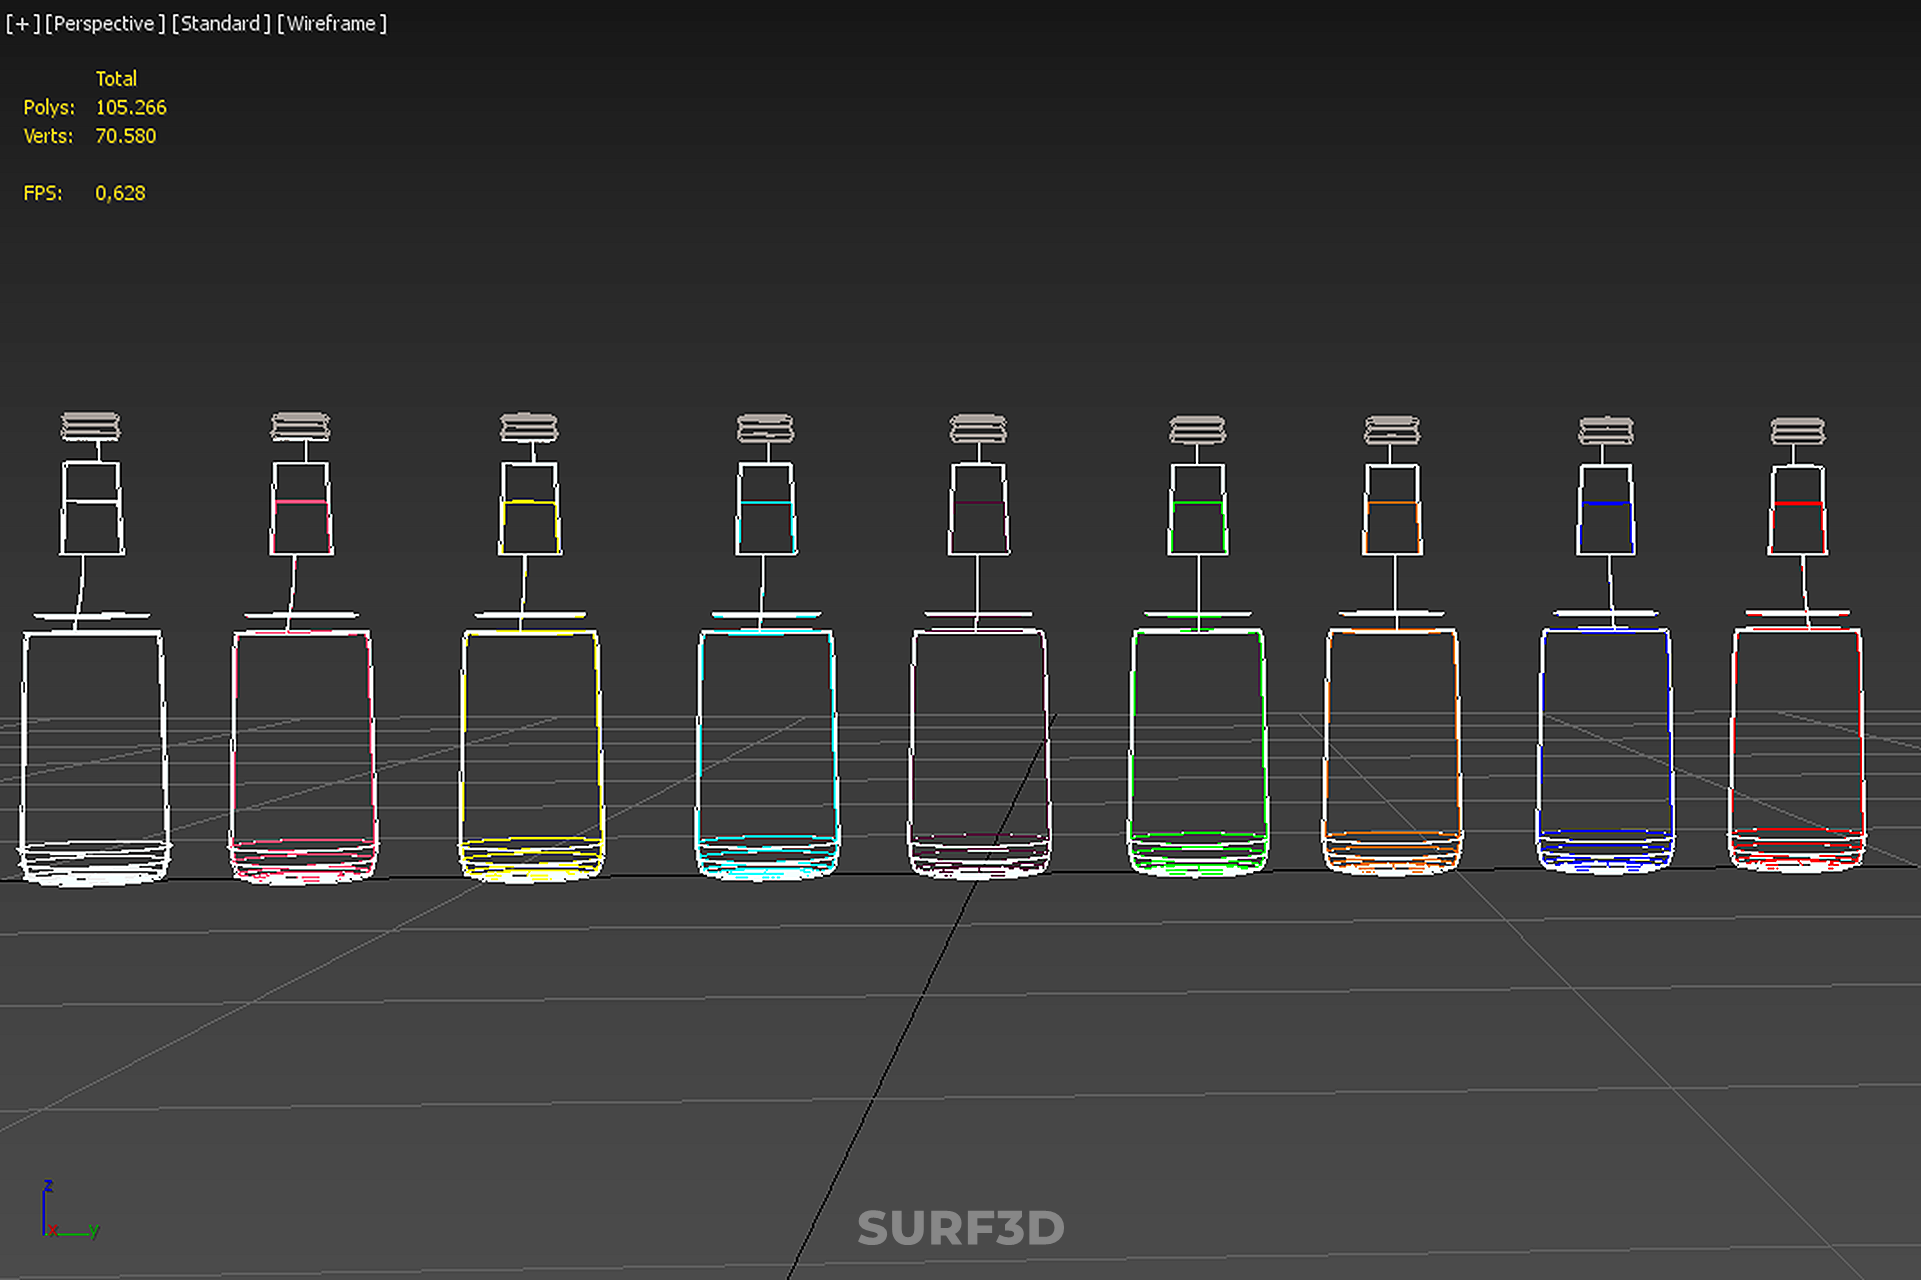Select the green wireframe bottle body
The width and height of the screenshot is (1921, 1280).
click(1198, 750)
